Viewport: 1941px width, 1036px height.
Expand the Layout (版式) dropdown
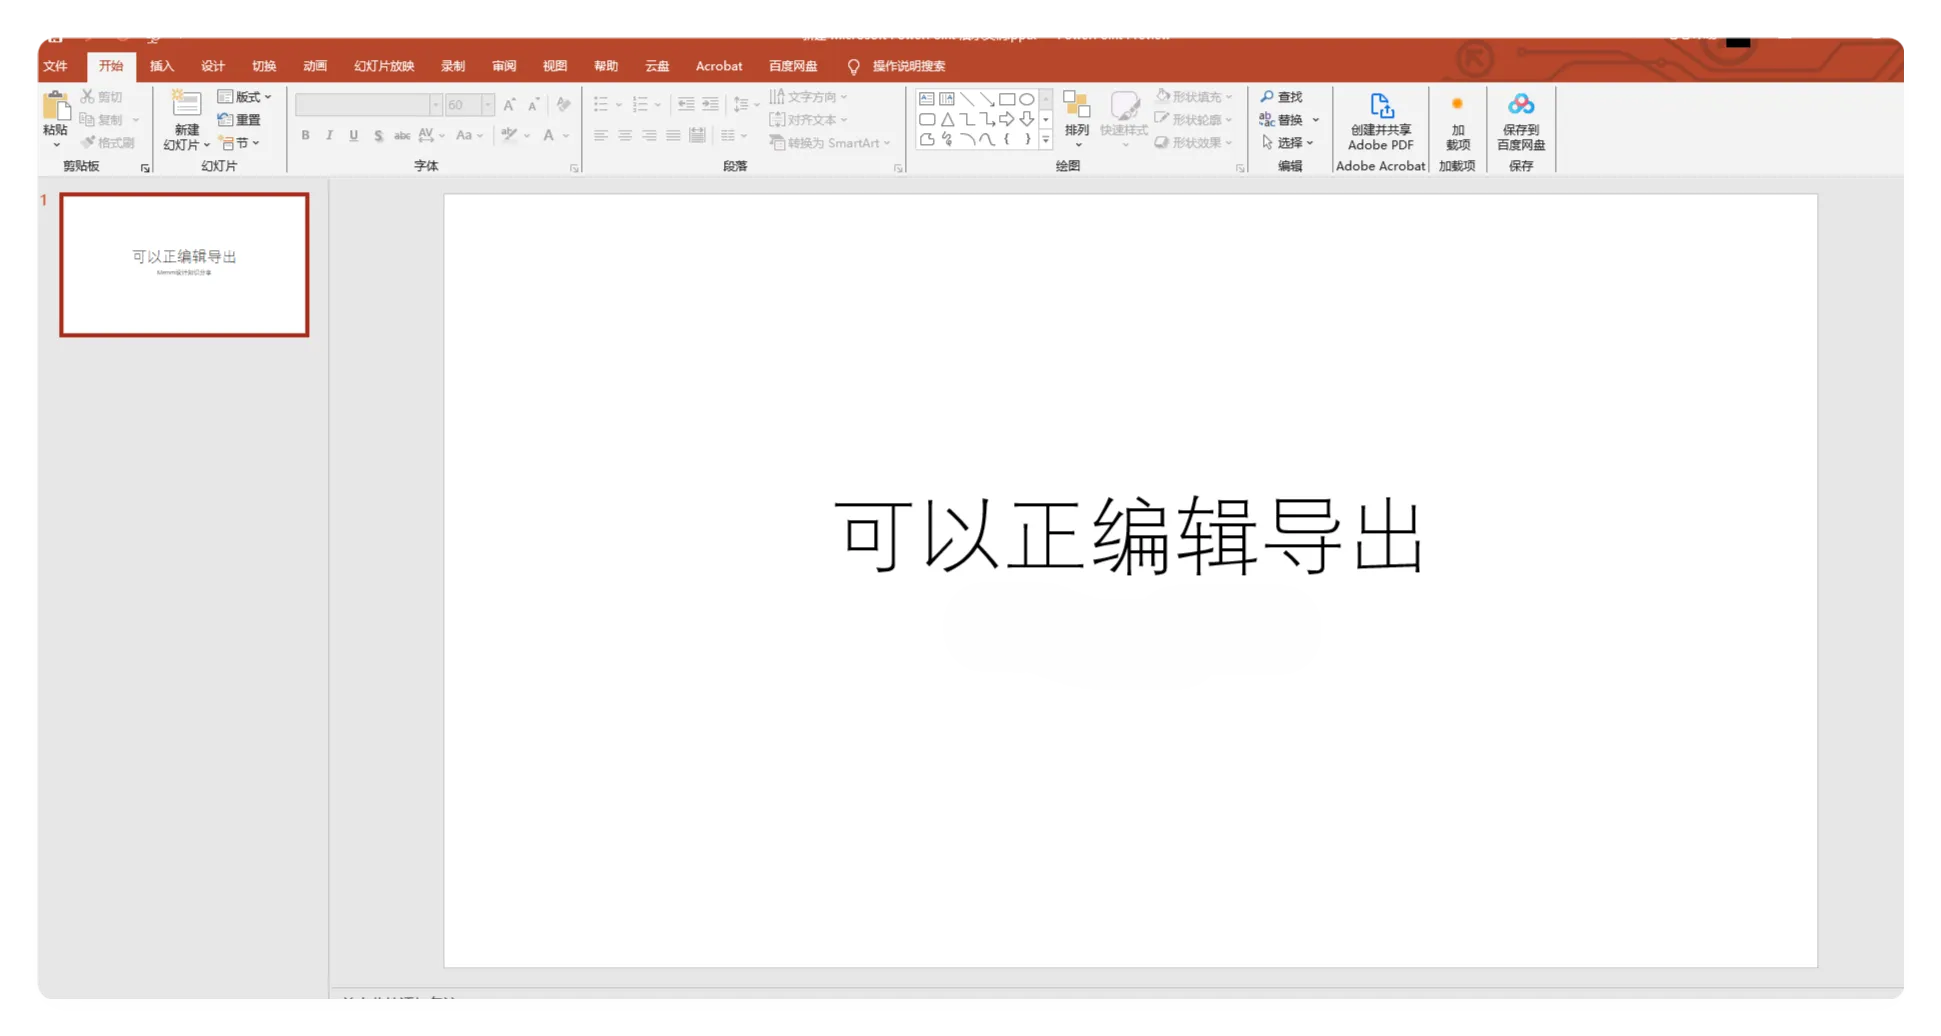tap(245, 97)
